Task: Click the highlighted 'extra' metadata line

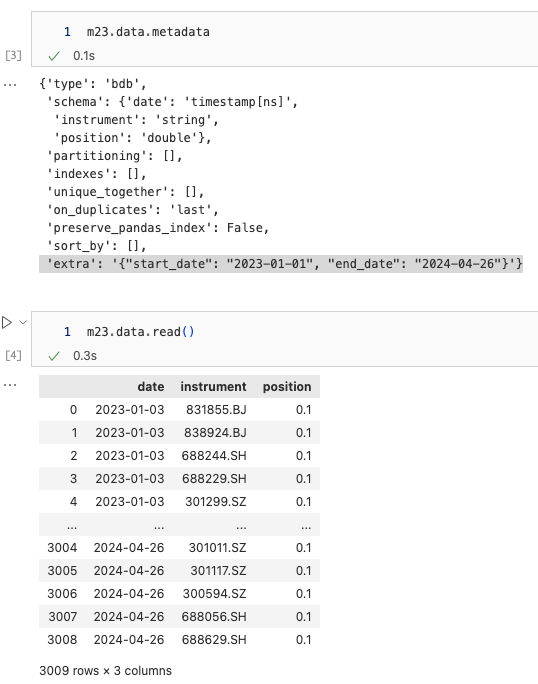Action: click(x=281, y=264)
